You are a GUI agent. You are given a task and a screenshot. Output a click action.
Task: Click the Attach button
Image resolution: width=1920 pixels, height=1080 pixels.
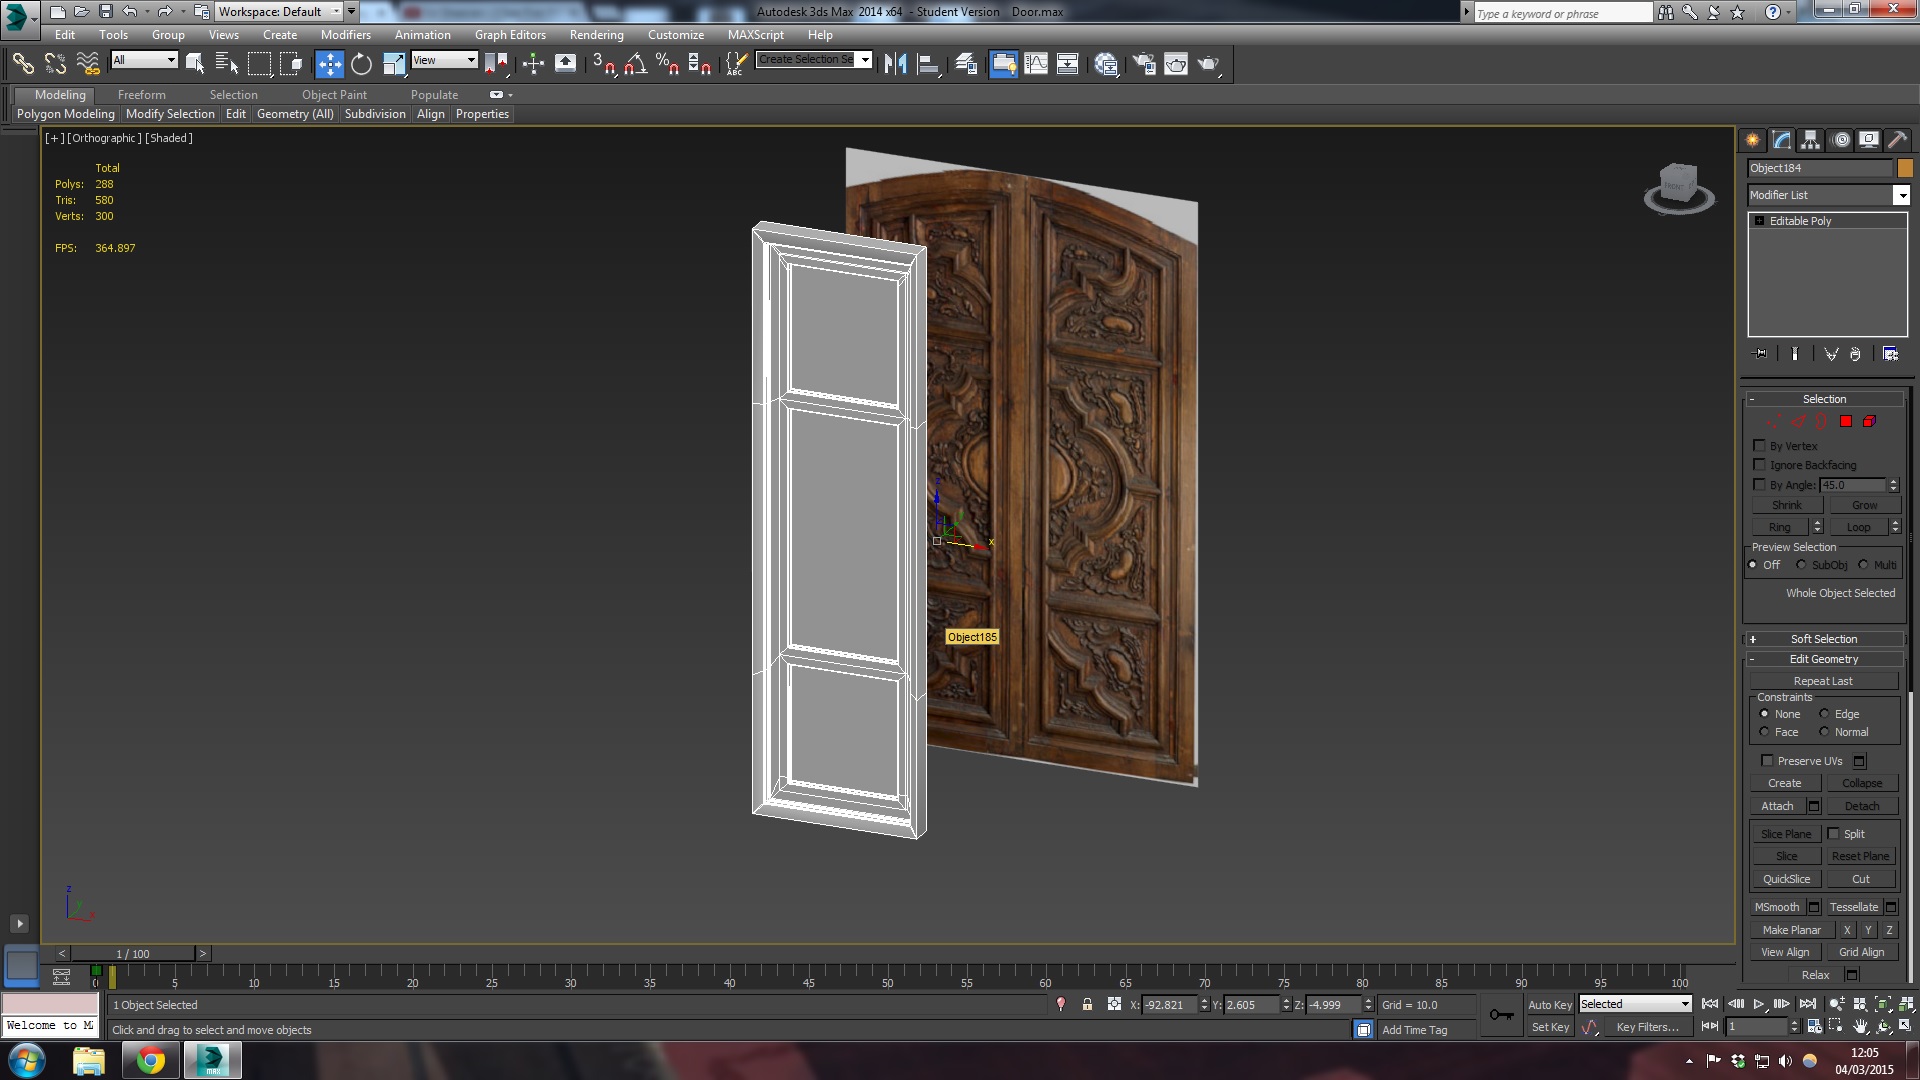(1777, 806)
